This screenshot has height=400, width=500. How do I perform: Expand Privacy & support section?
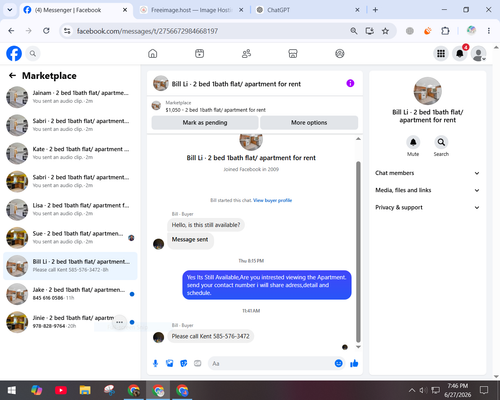428,207
